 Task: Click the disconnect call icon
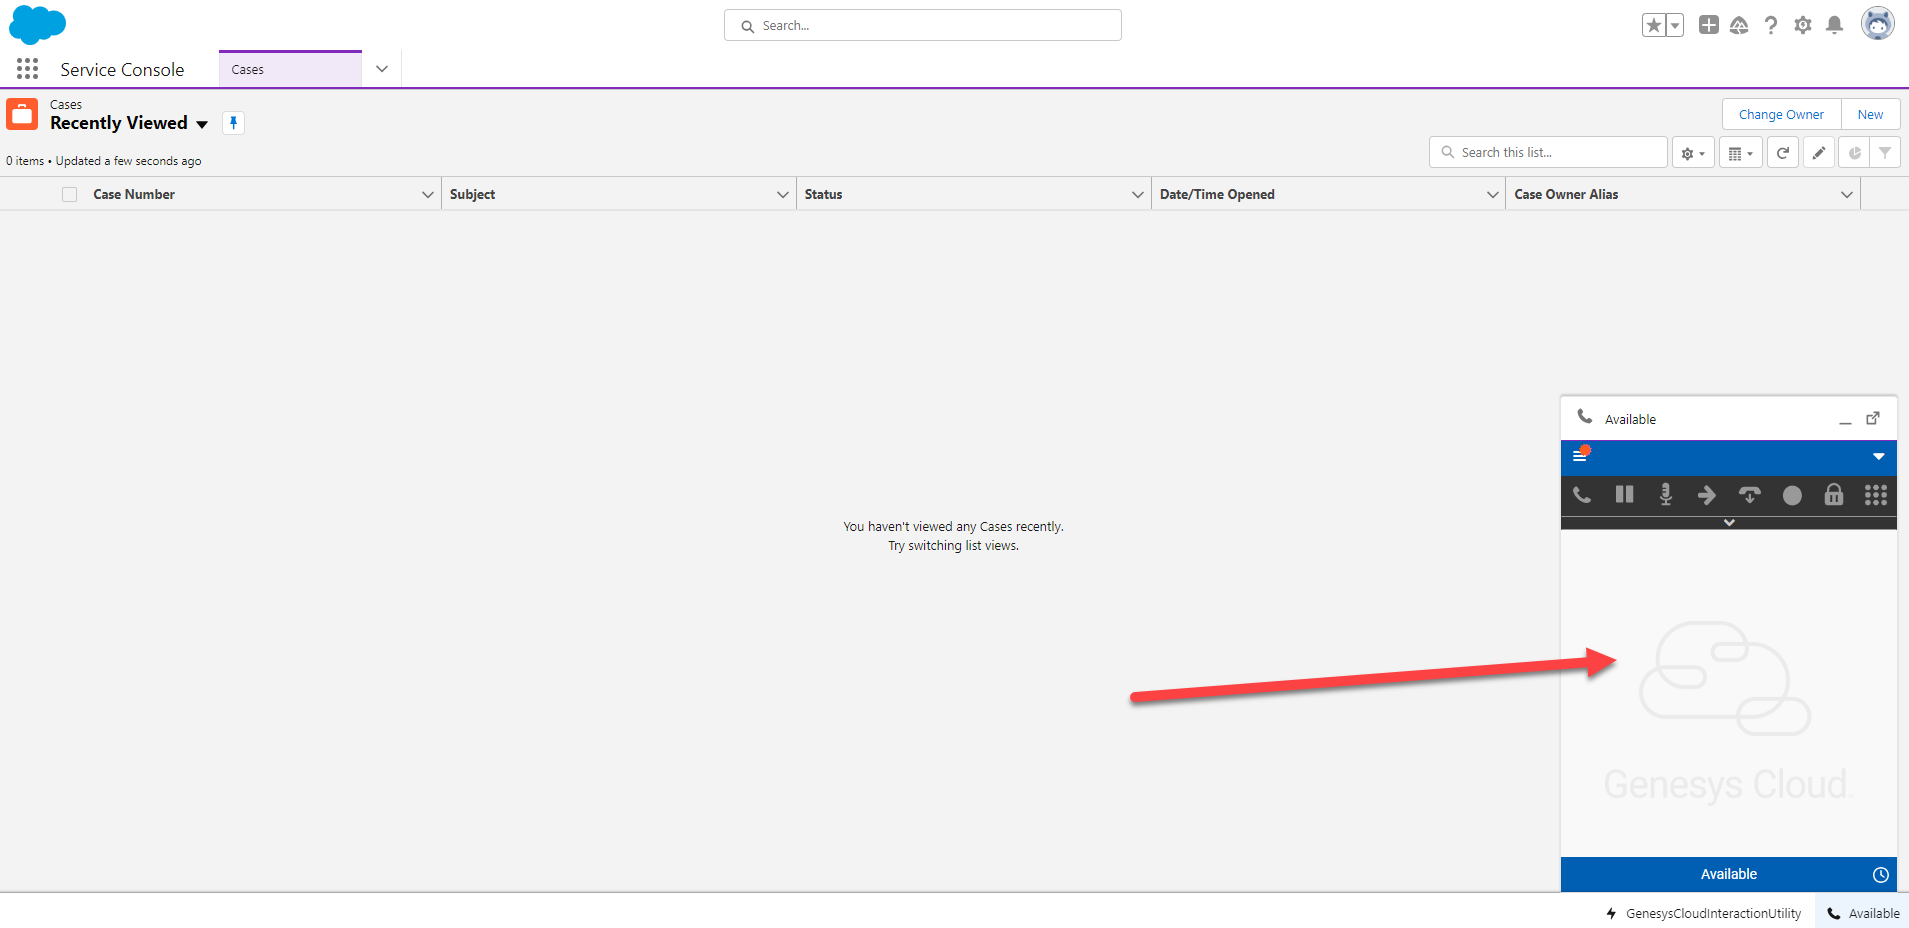1749,495
